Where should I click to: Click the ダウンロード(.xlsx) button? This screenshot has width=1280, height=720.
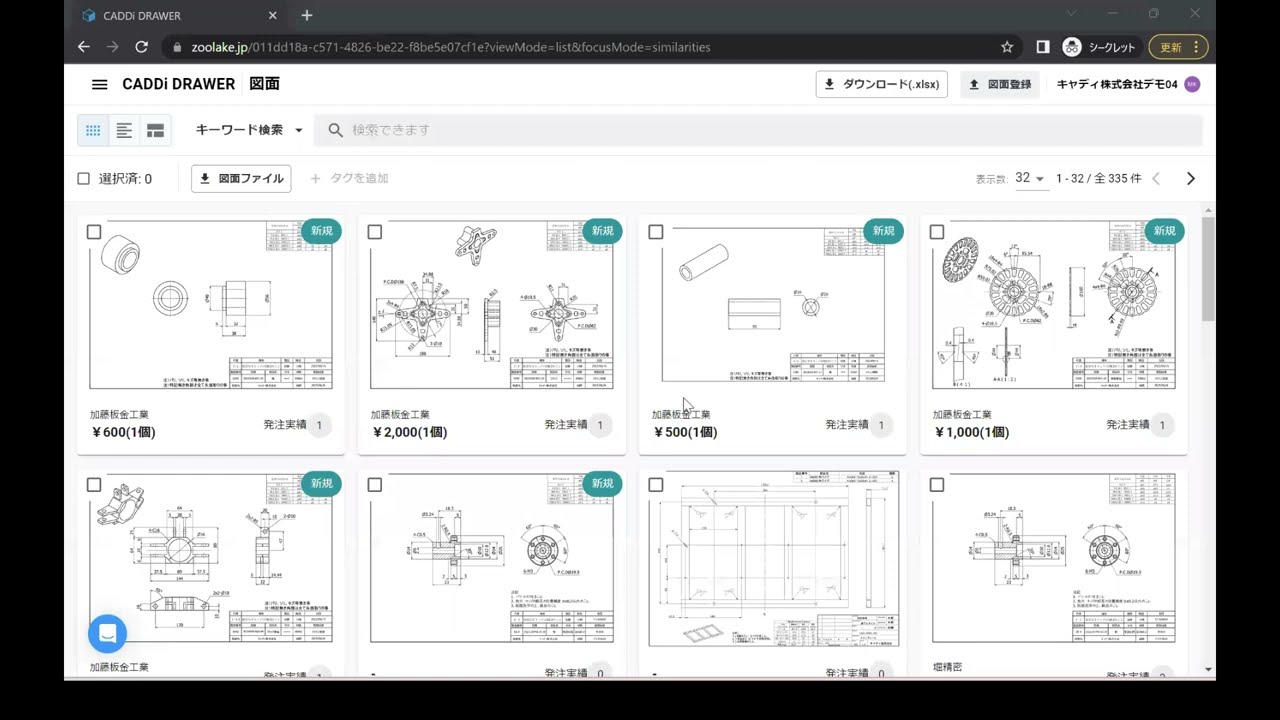[882, 84]
